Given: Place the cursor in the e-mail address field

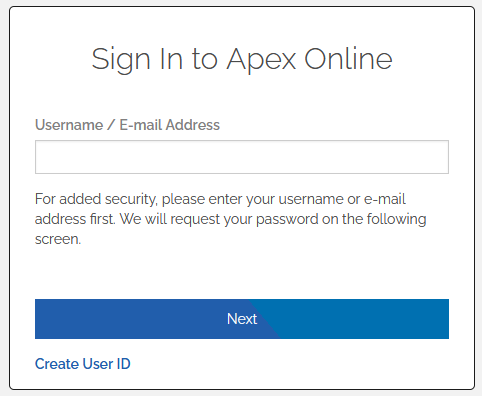Looking at the screenshot, I should coord(242,157).
